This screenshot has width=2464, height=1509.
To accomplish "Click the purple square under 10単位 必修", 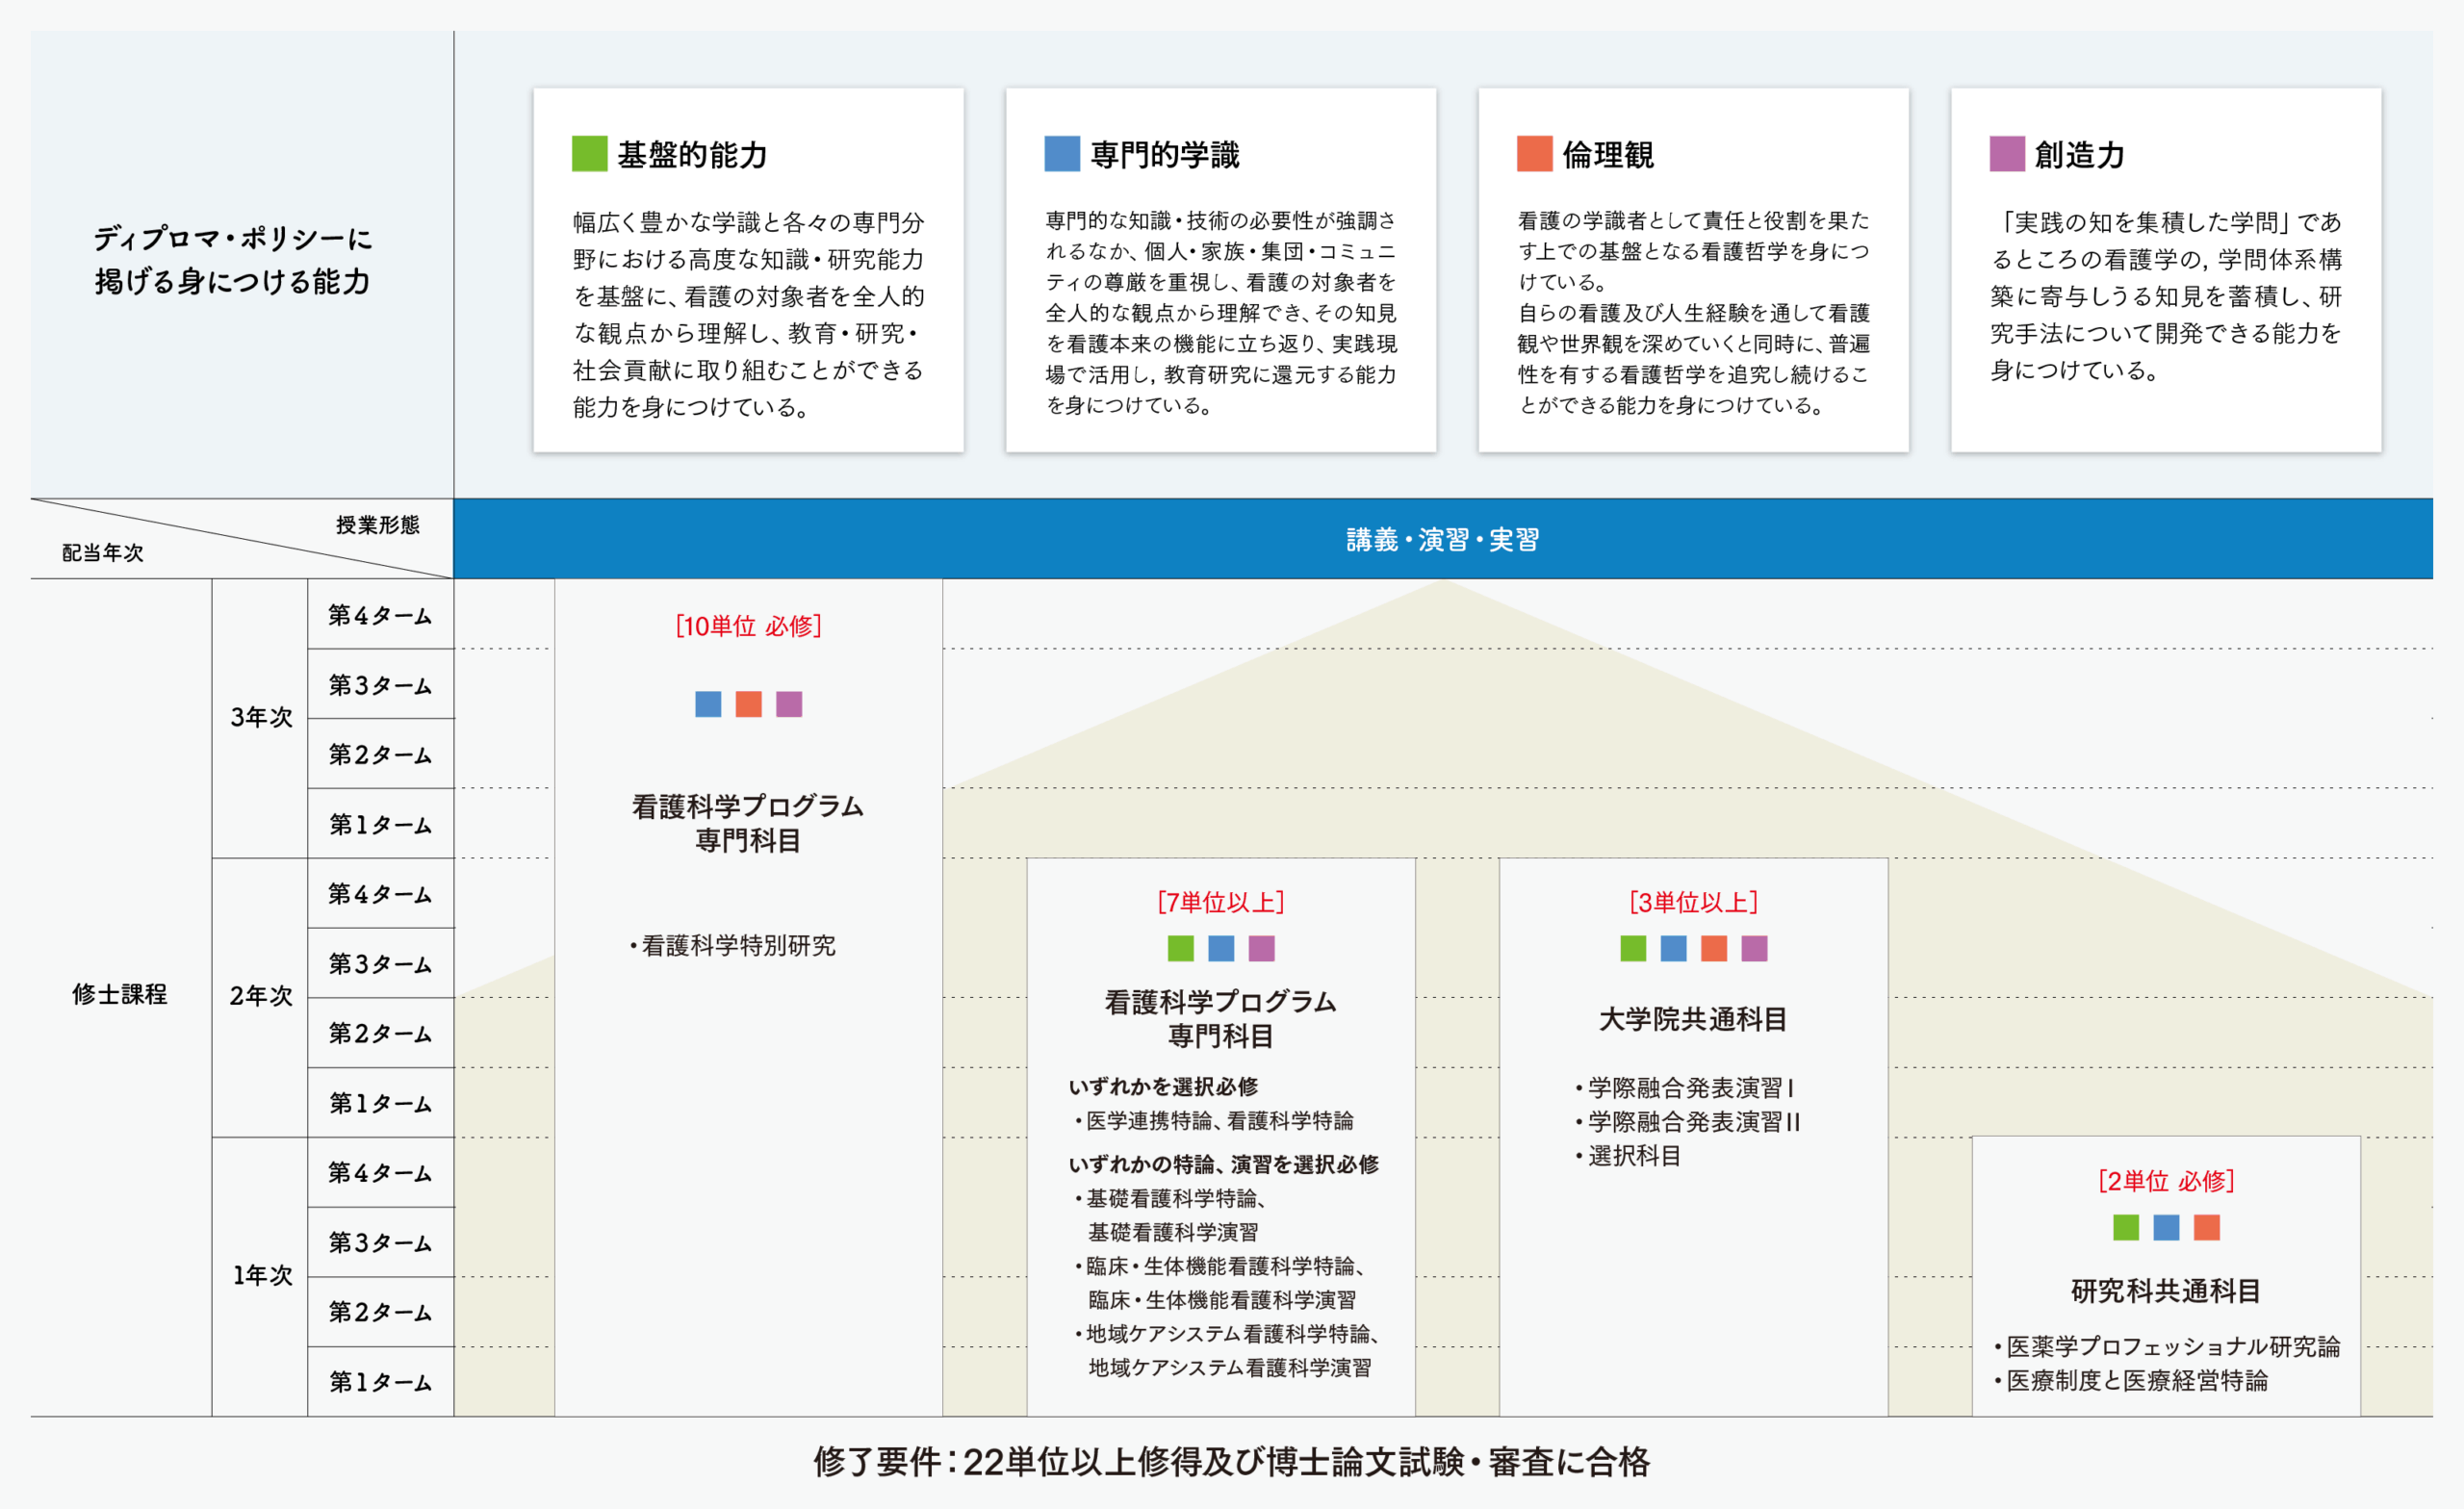I will pyautogui.click(x=789, y=704).
